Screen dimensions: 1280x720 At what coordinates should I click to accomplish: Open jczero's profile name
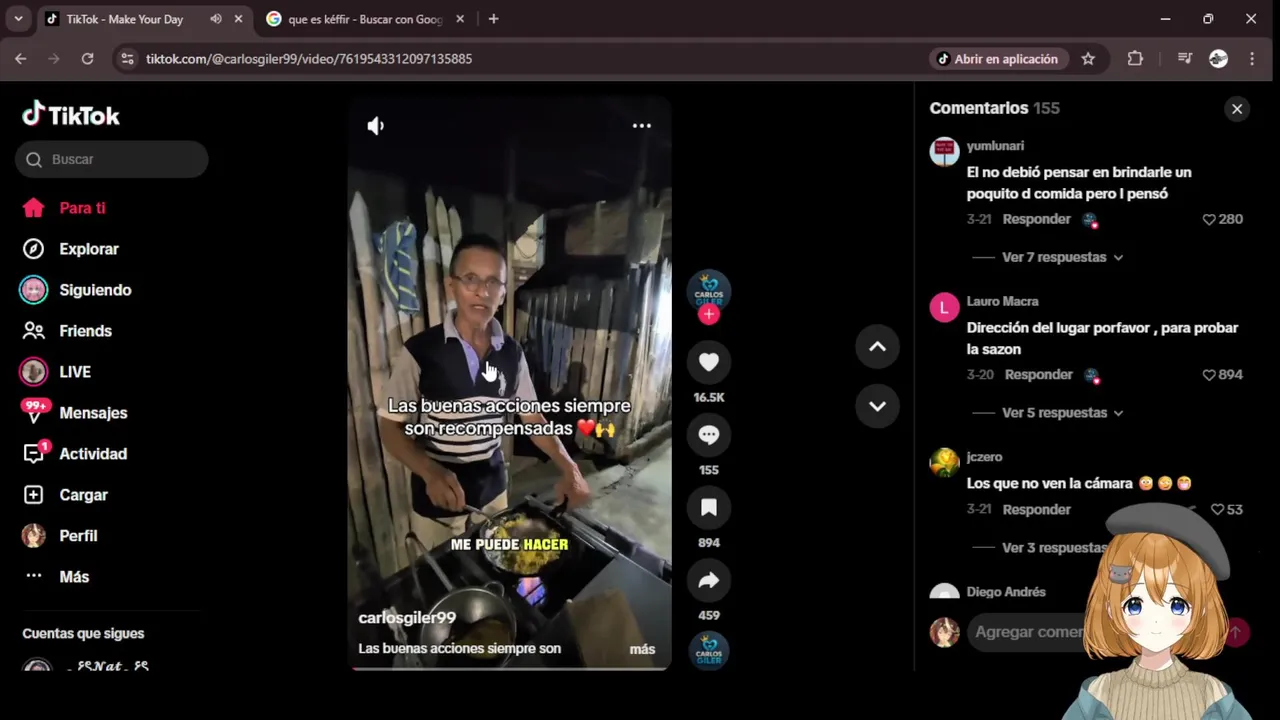984,457
